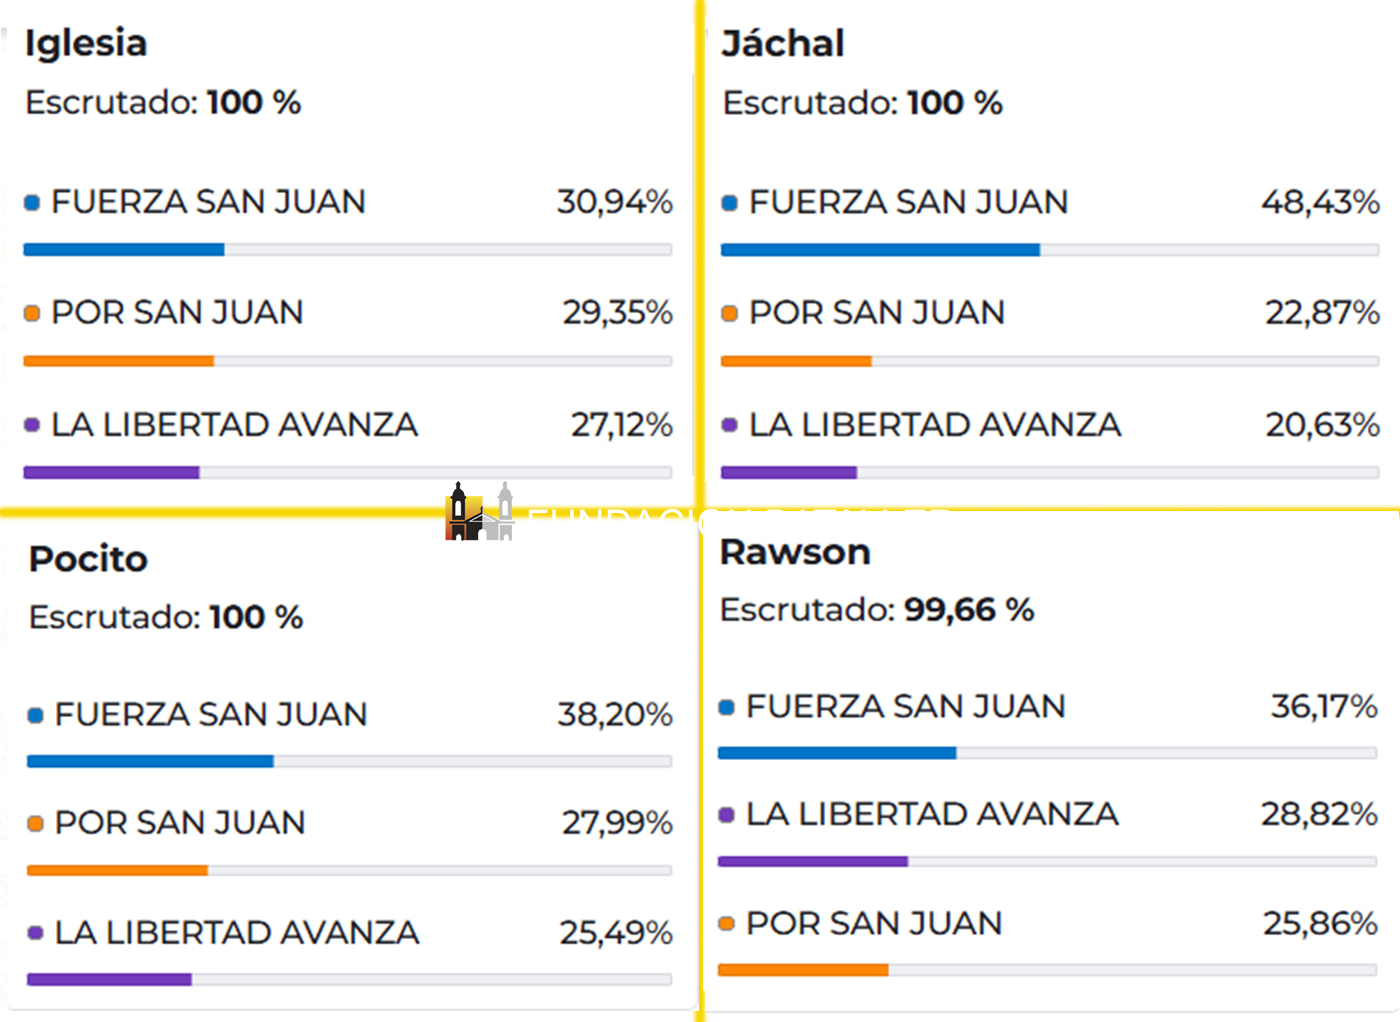Screen dimensions: 1400x1022
Task: Click the orange dot beside Por San Juan in Rawson
Action: coord(727,924)
